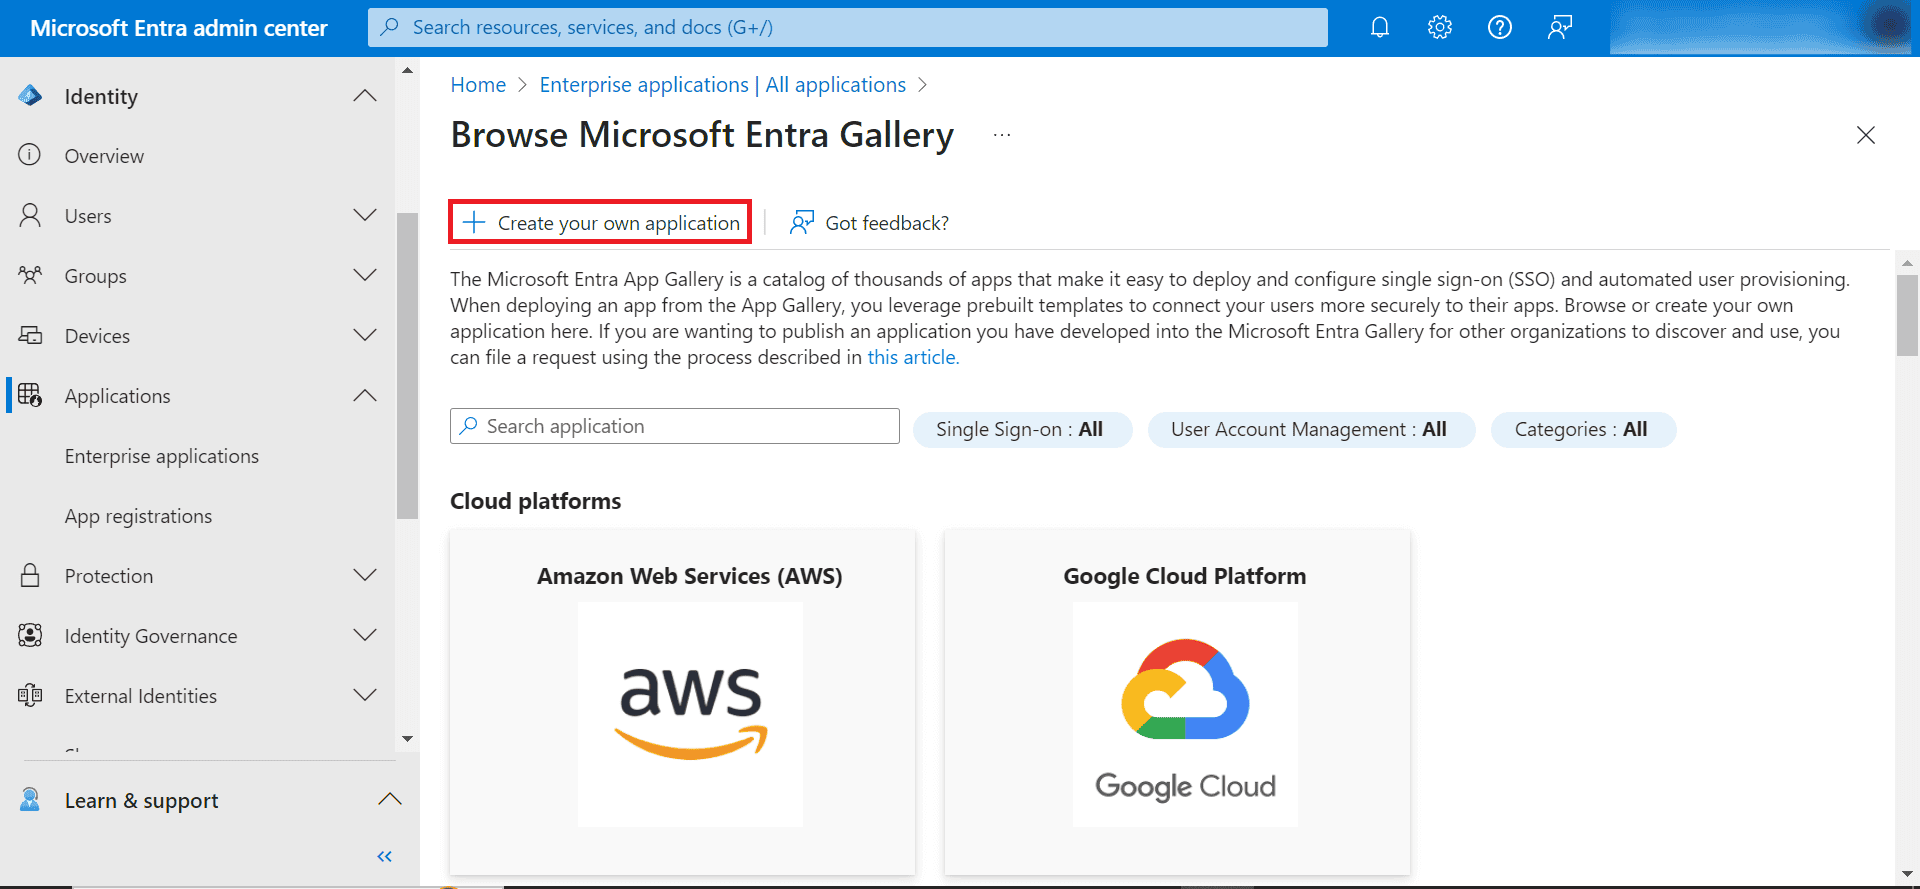Screen dimensions: 1920x889
Task: Open the notifications bell icon
Action: (1379, 27)
